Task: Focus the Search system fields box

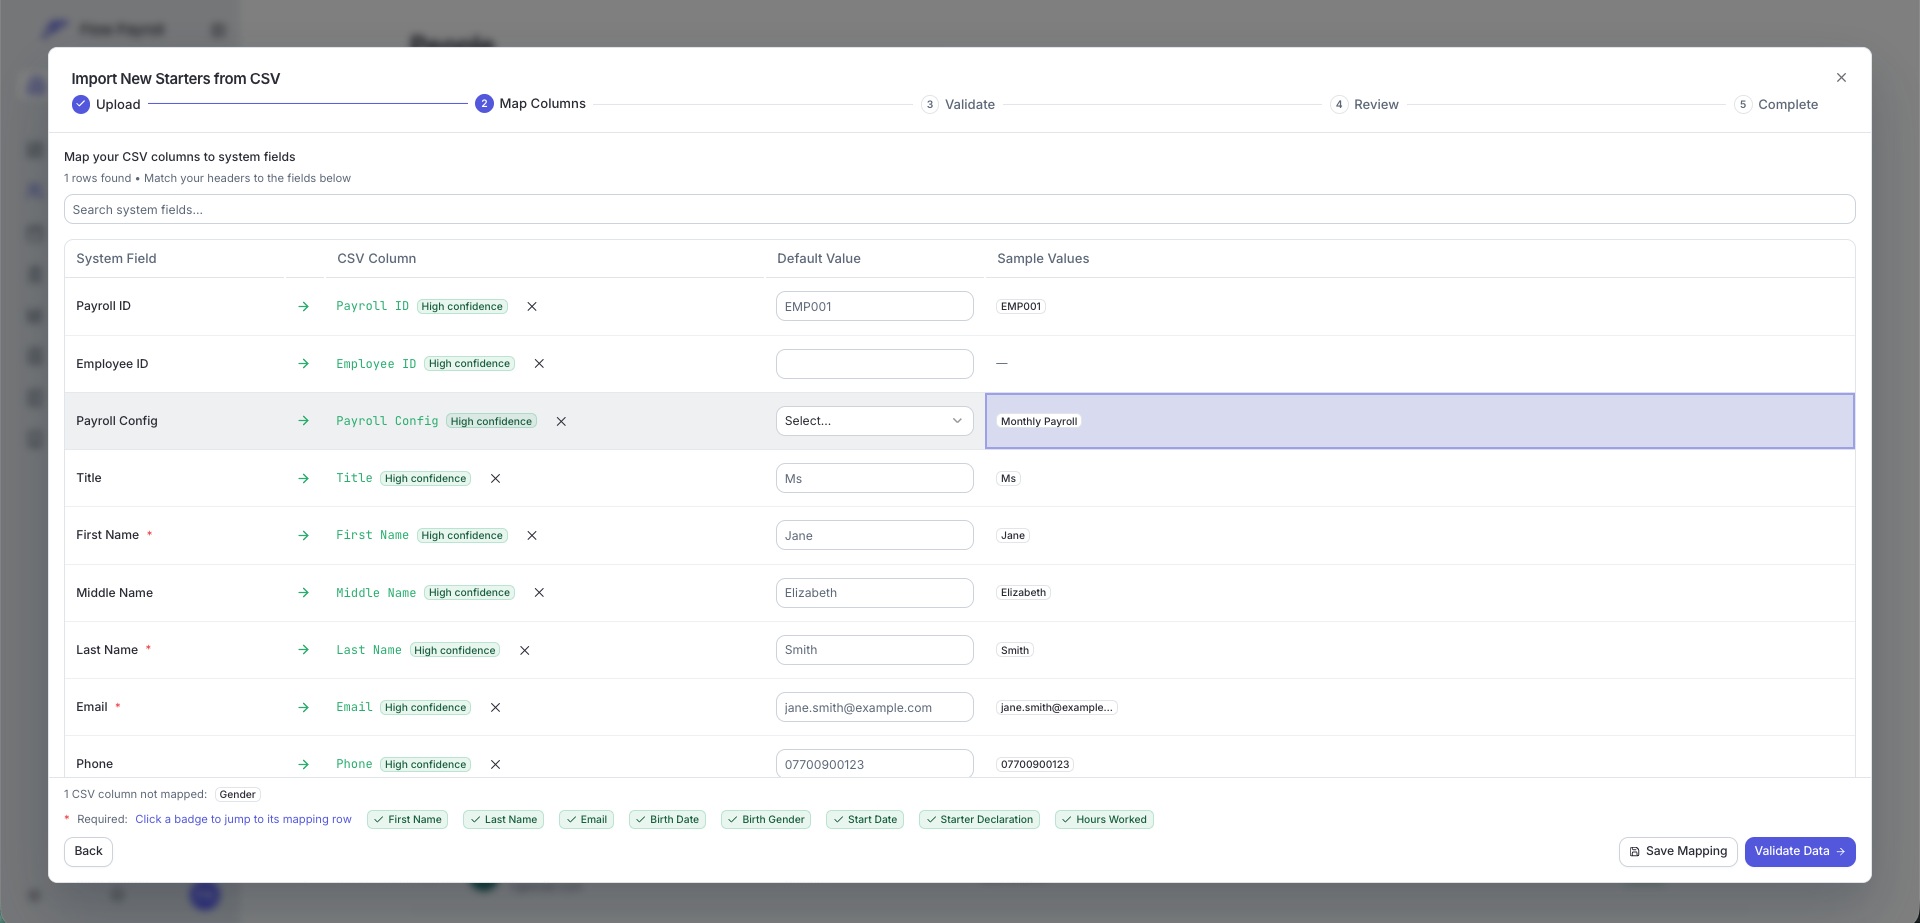Action: [x=959, y=210]
